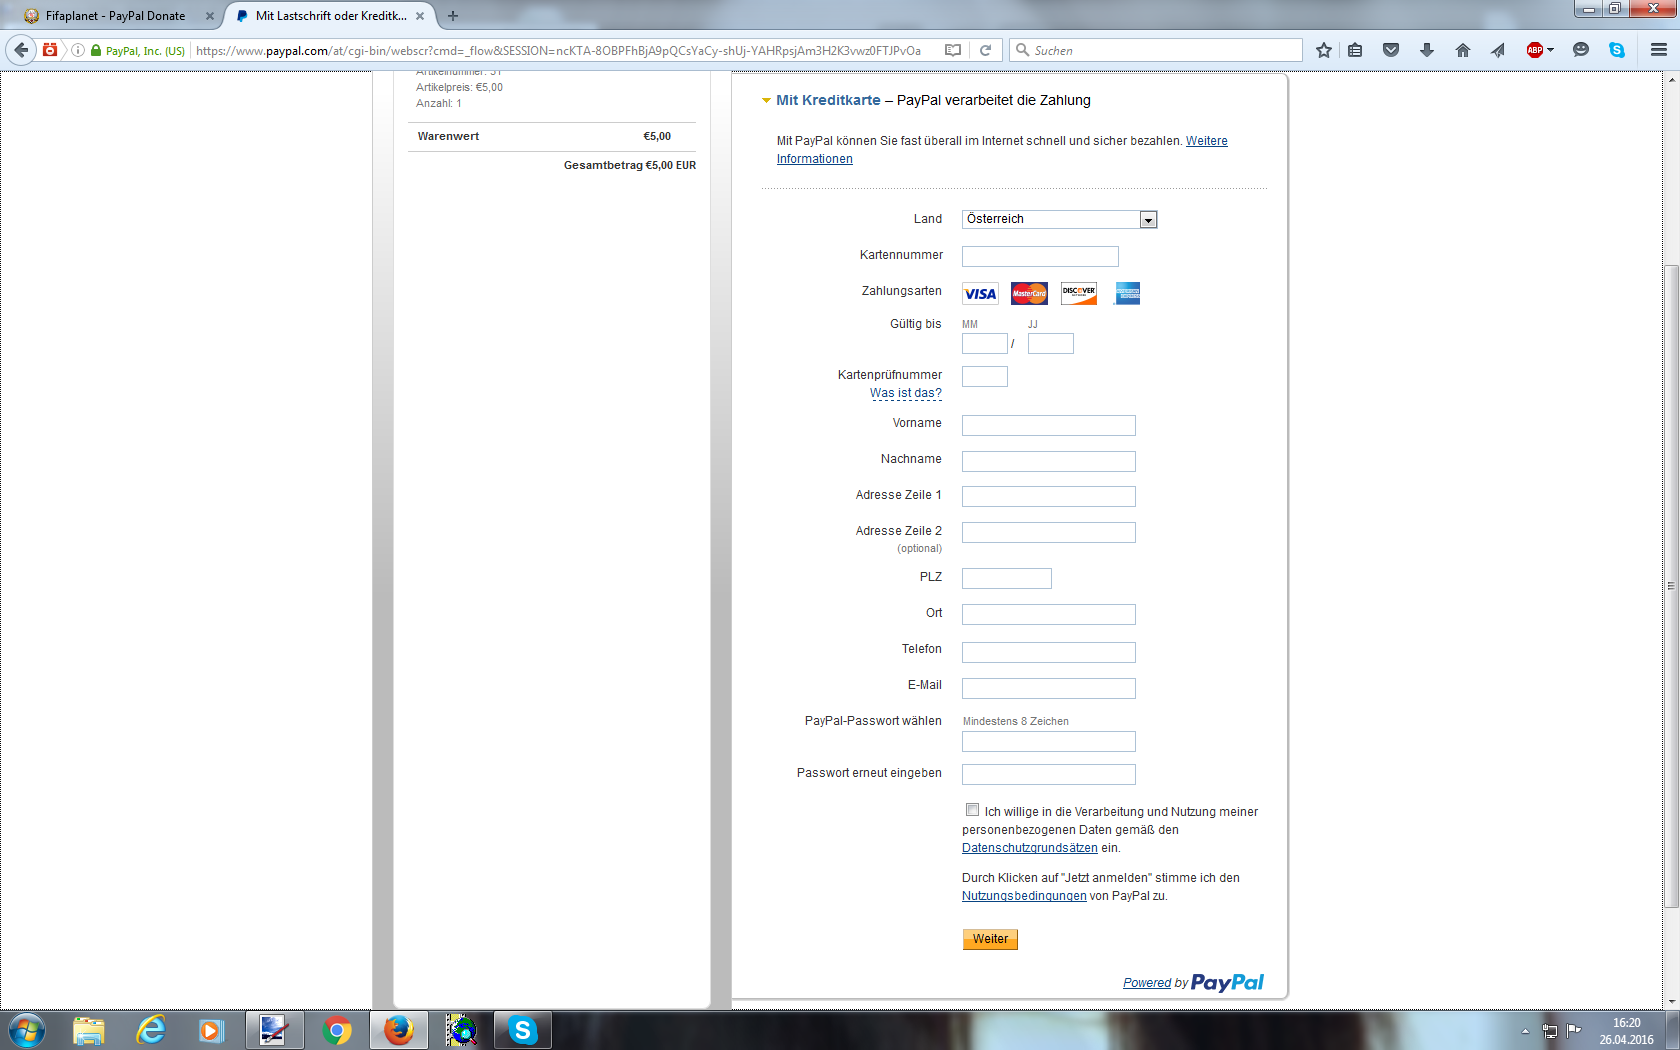The width and height of the screenshot is (1680, 1050).
Task: Bookmark this page with the star icon
Action: click(x=1324, y=50)
